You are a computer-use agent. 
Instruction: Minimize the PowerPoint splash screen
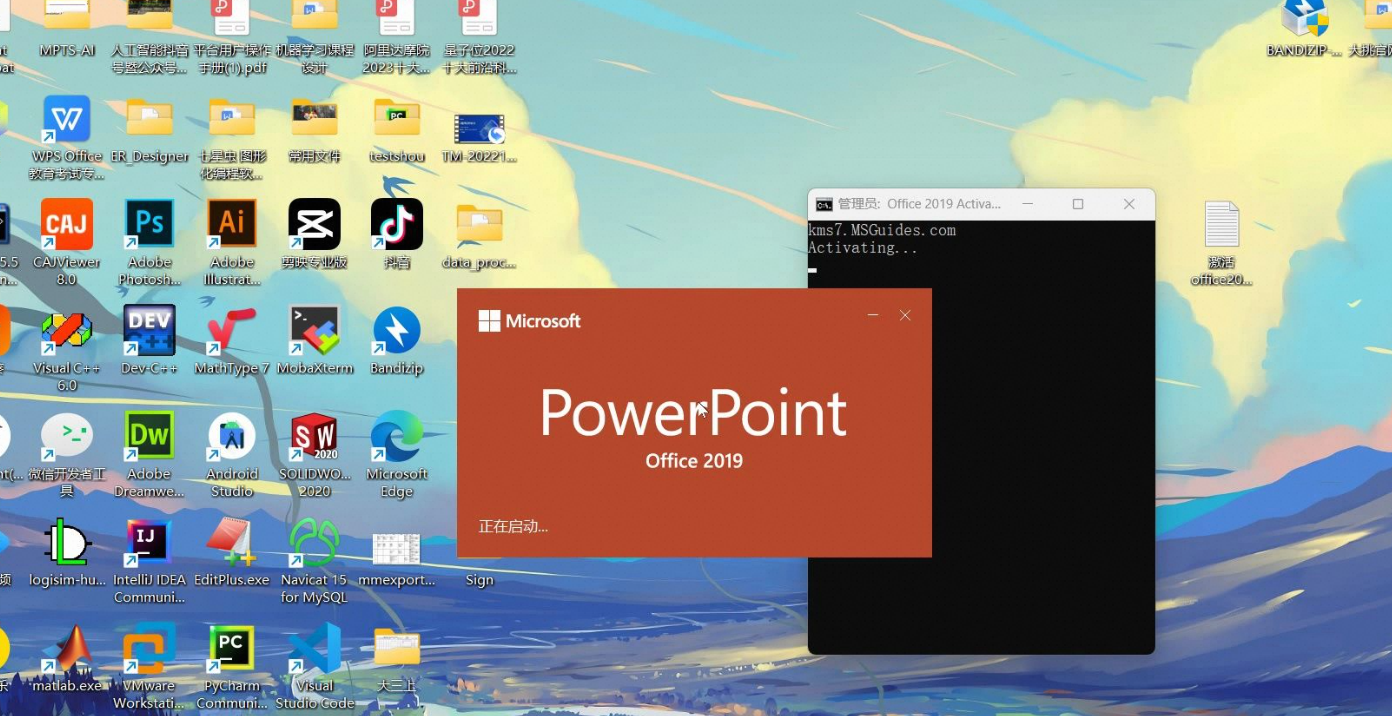click(x=873, y=315)
